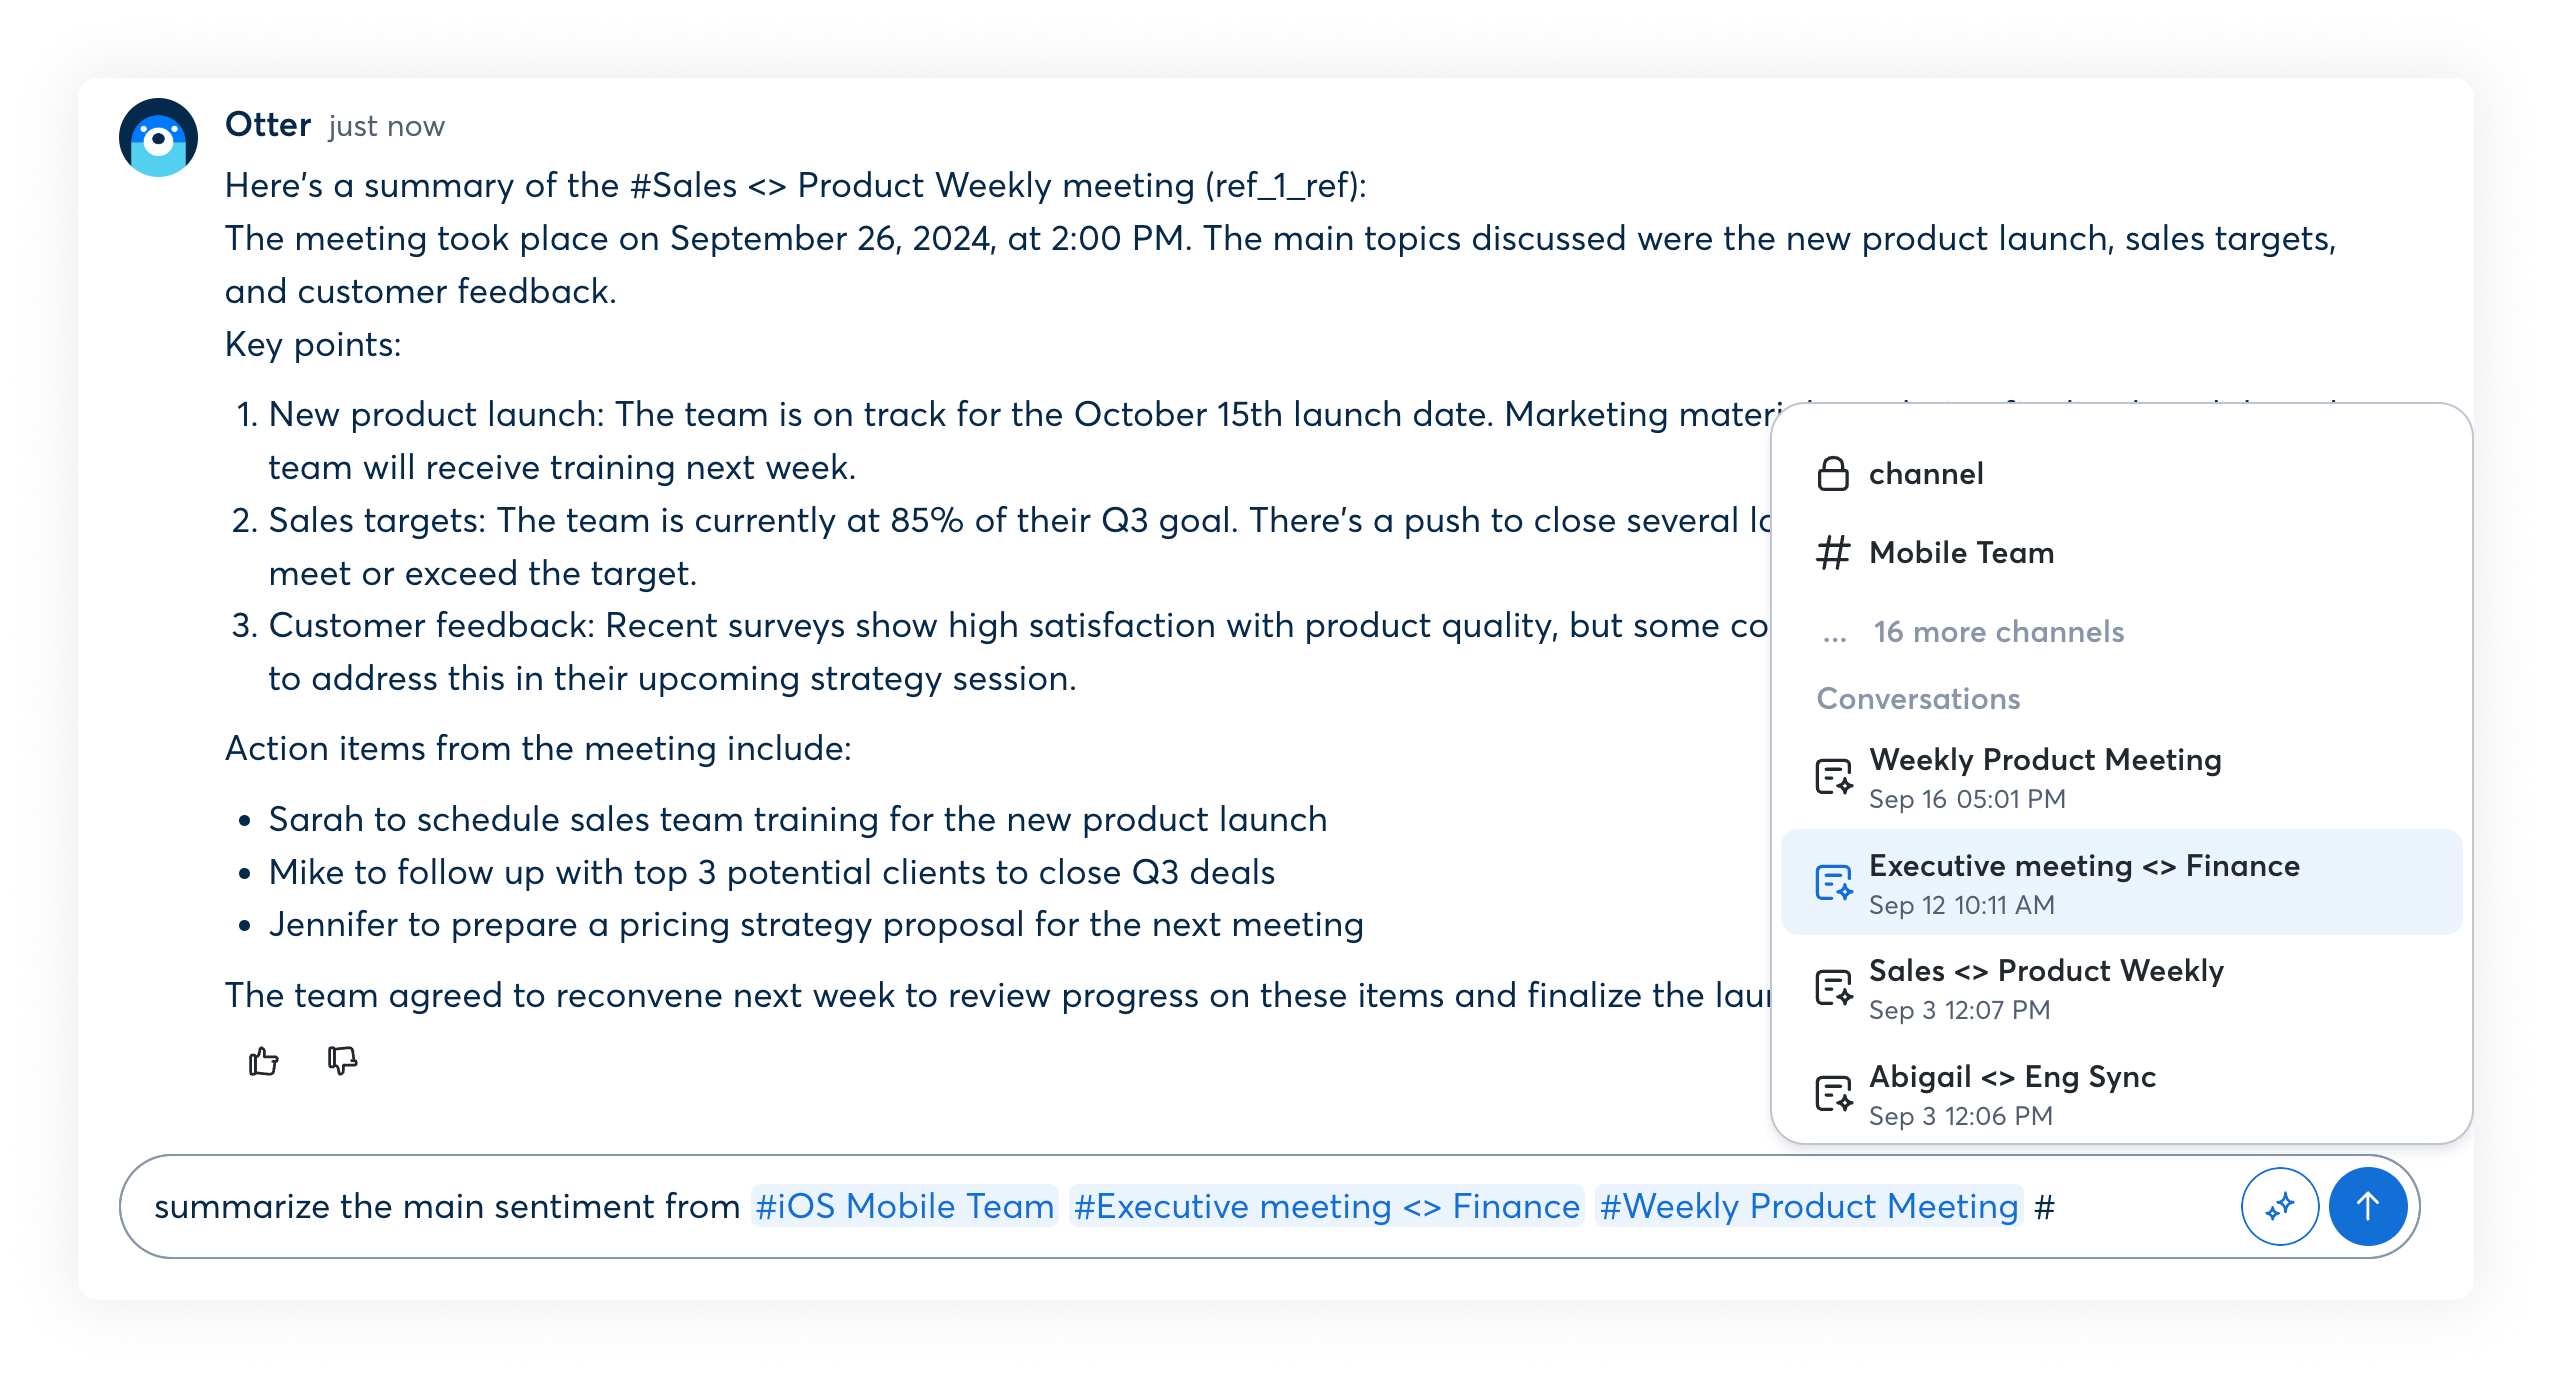This screenshot has height=1378, width=2552.
Task: Click the #Executive meeting <> Finance tag
Action: coord(1326,1206)
